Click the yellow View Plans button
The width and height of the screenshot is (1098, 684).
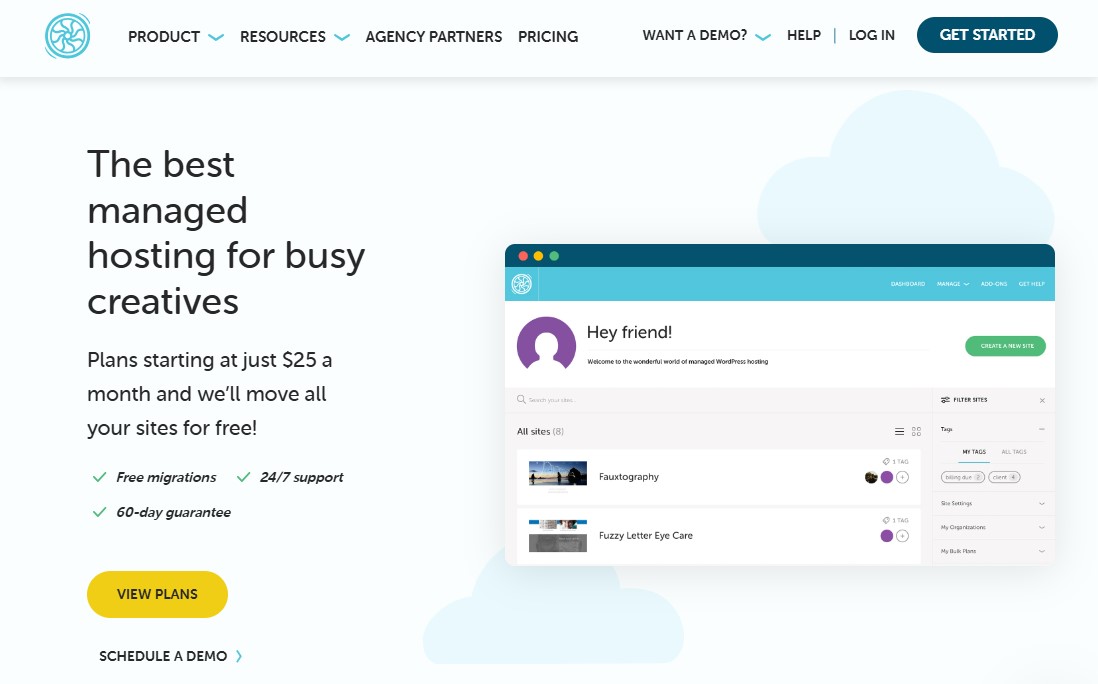(x=157, y=594)
